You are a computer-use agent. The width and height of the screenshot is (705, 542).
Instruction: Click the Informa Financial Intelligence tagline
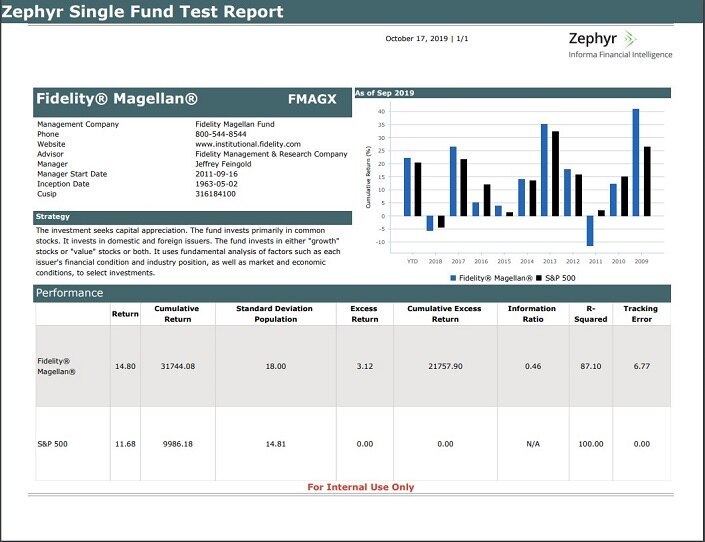pos(620,54)
